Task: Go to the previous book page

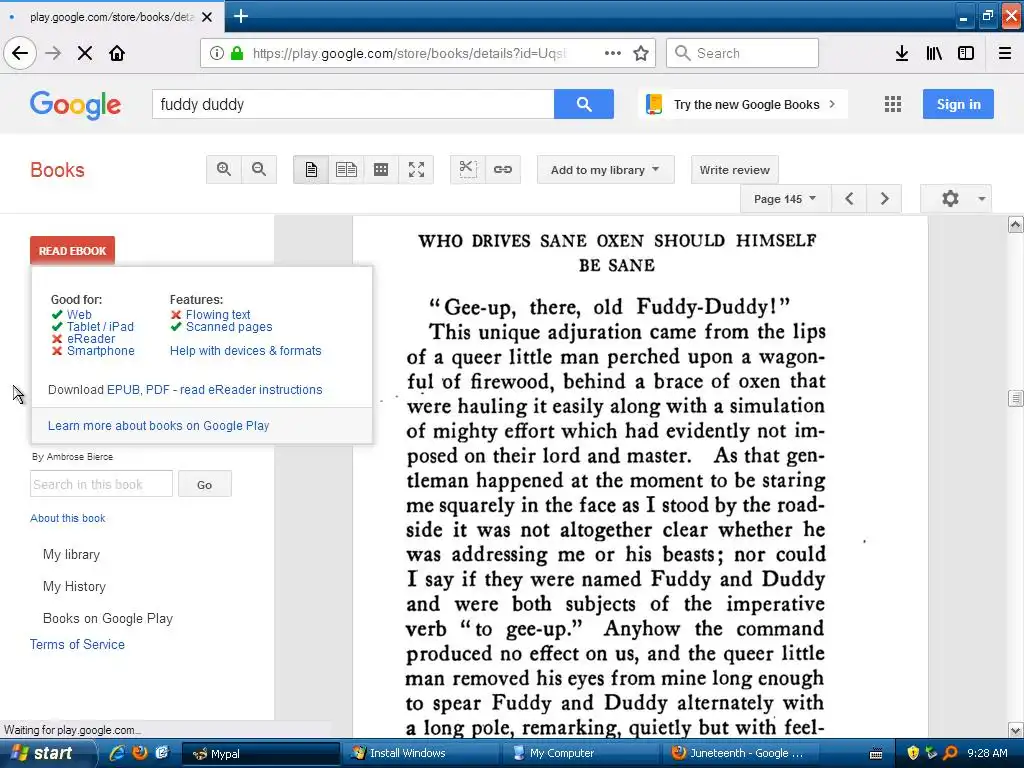Action: [849, 199]
